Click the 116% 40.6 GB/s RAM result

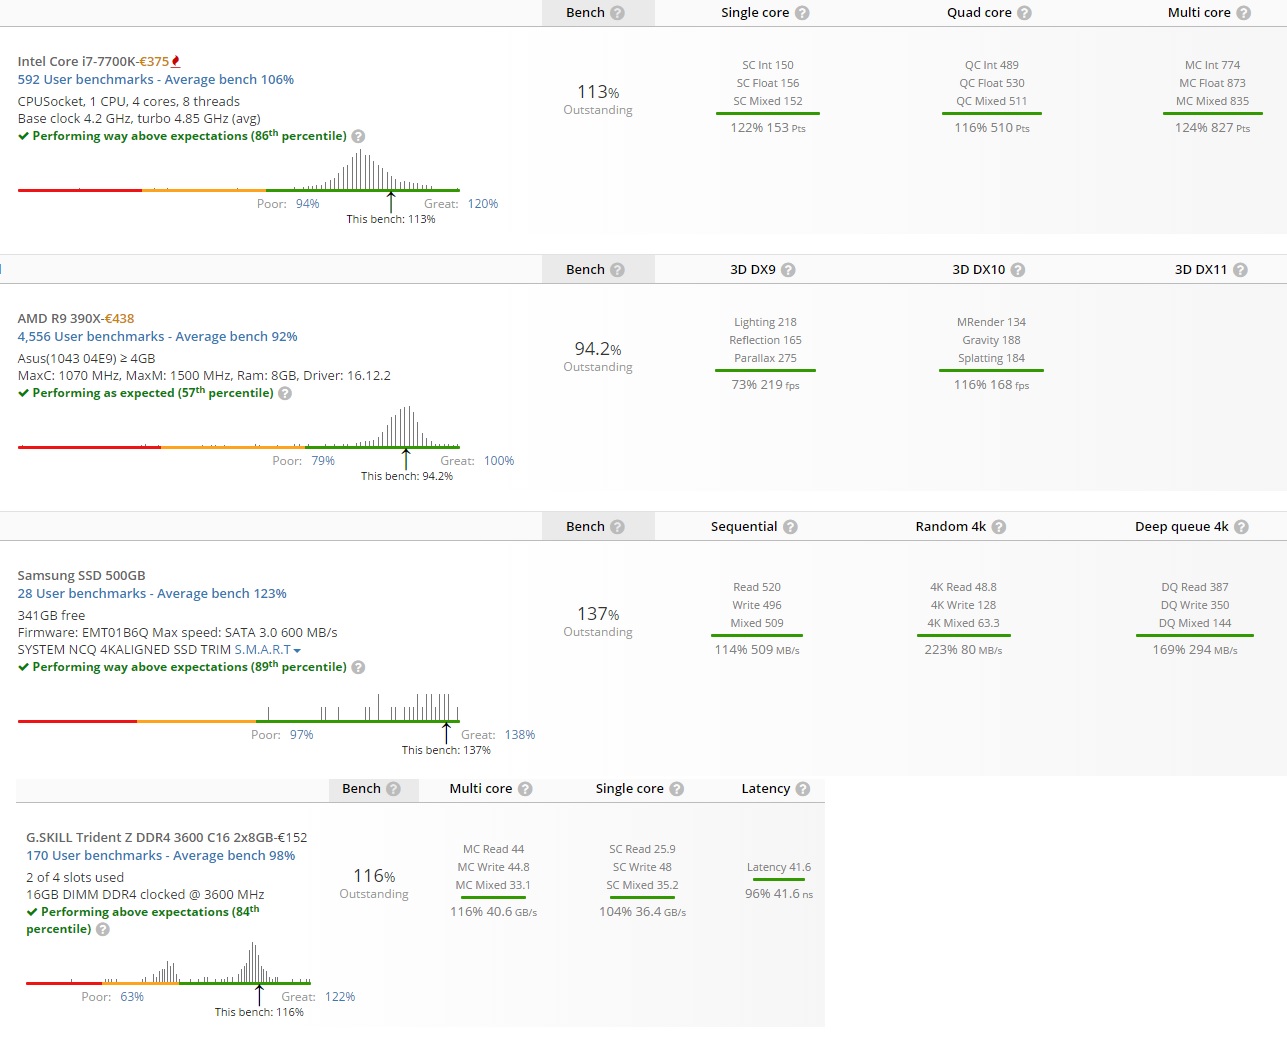click(x=494, y=912)
